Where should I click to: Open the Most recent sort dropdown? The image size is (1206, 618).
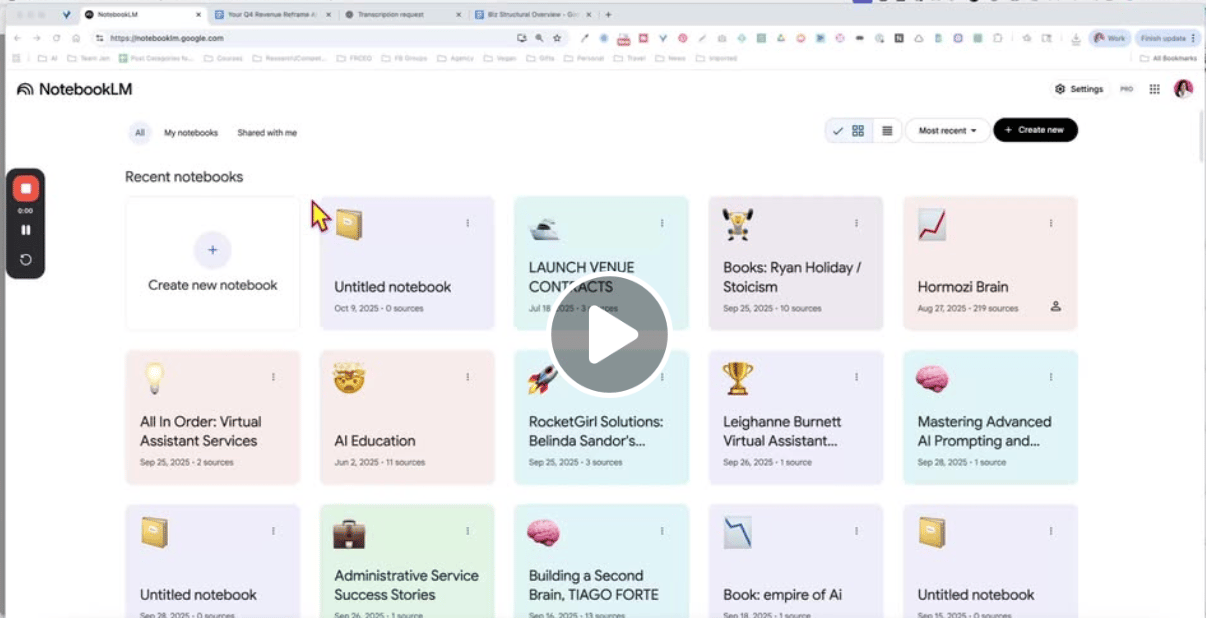pos(947,131)
